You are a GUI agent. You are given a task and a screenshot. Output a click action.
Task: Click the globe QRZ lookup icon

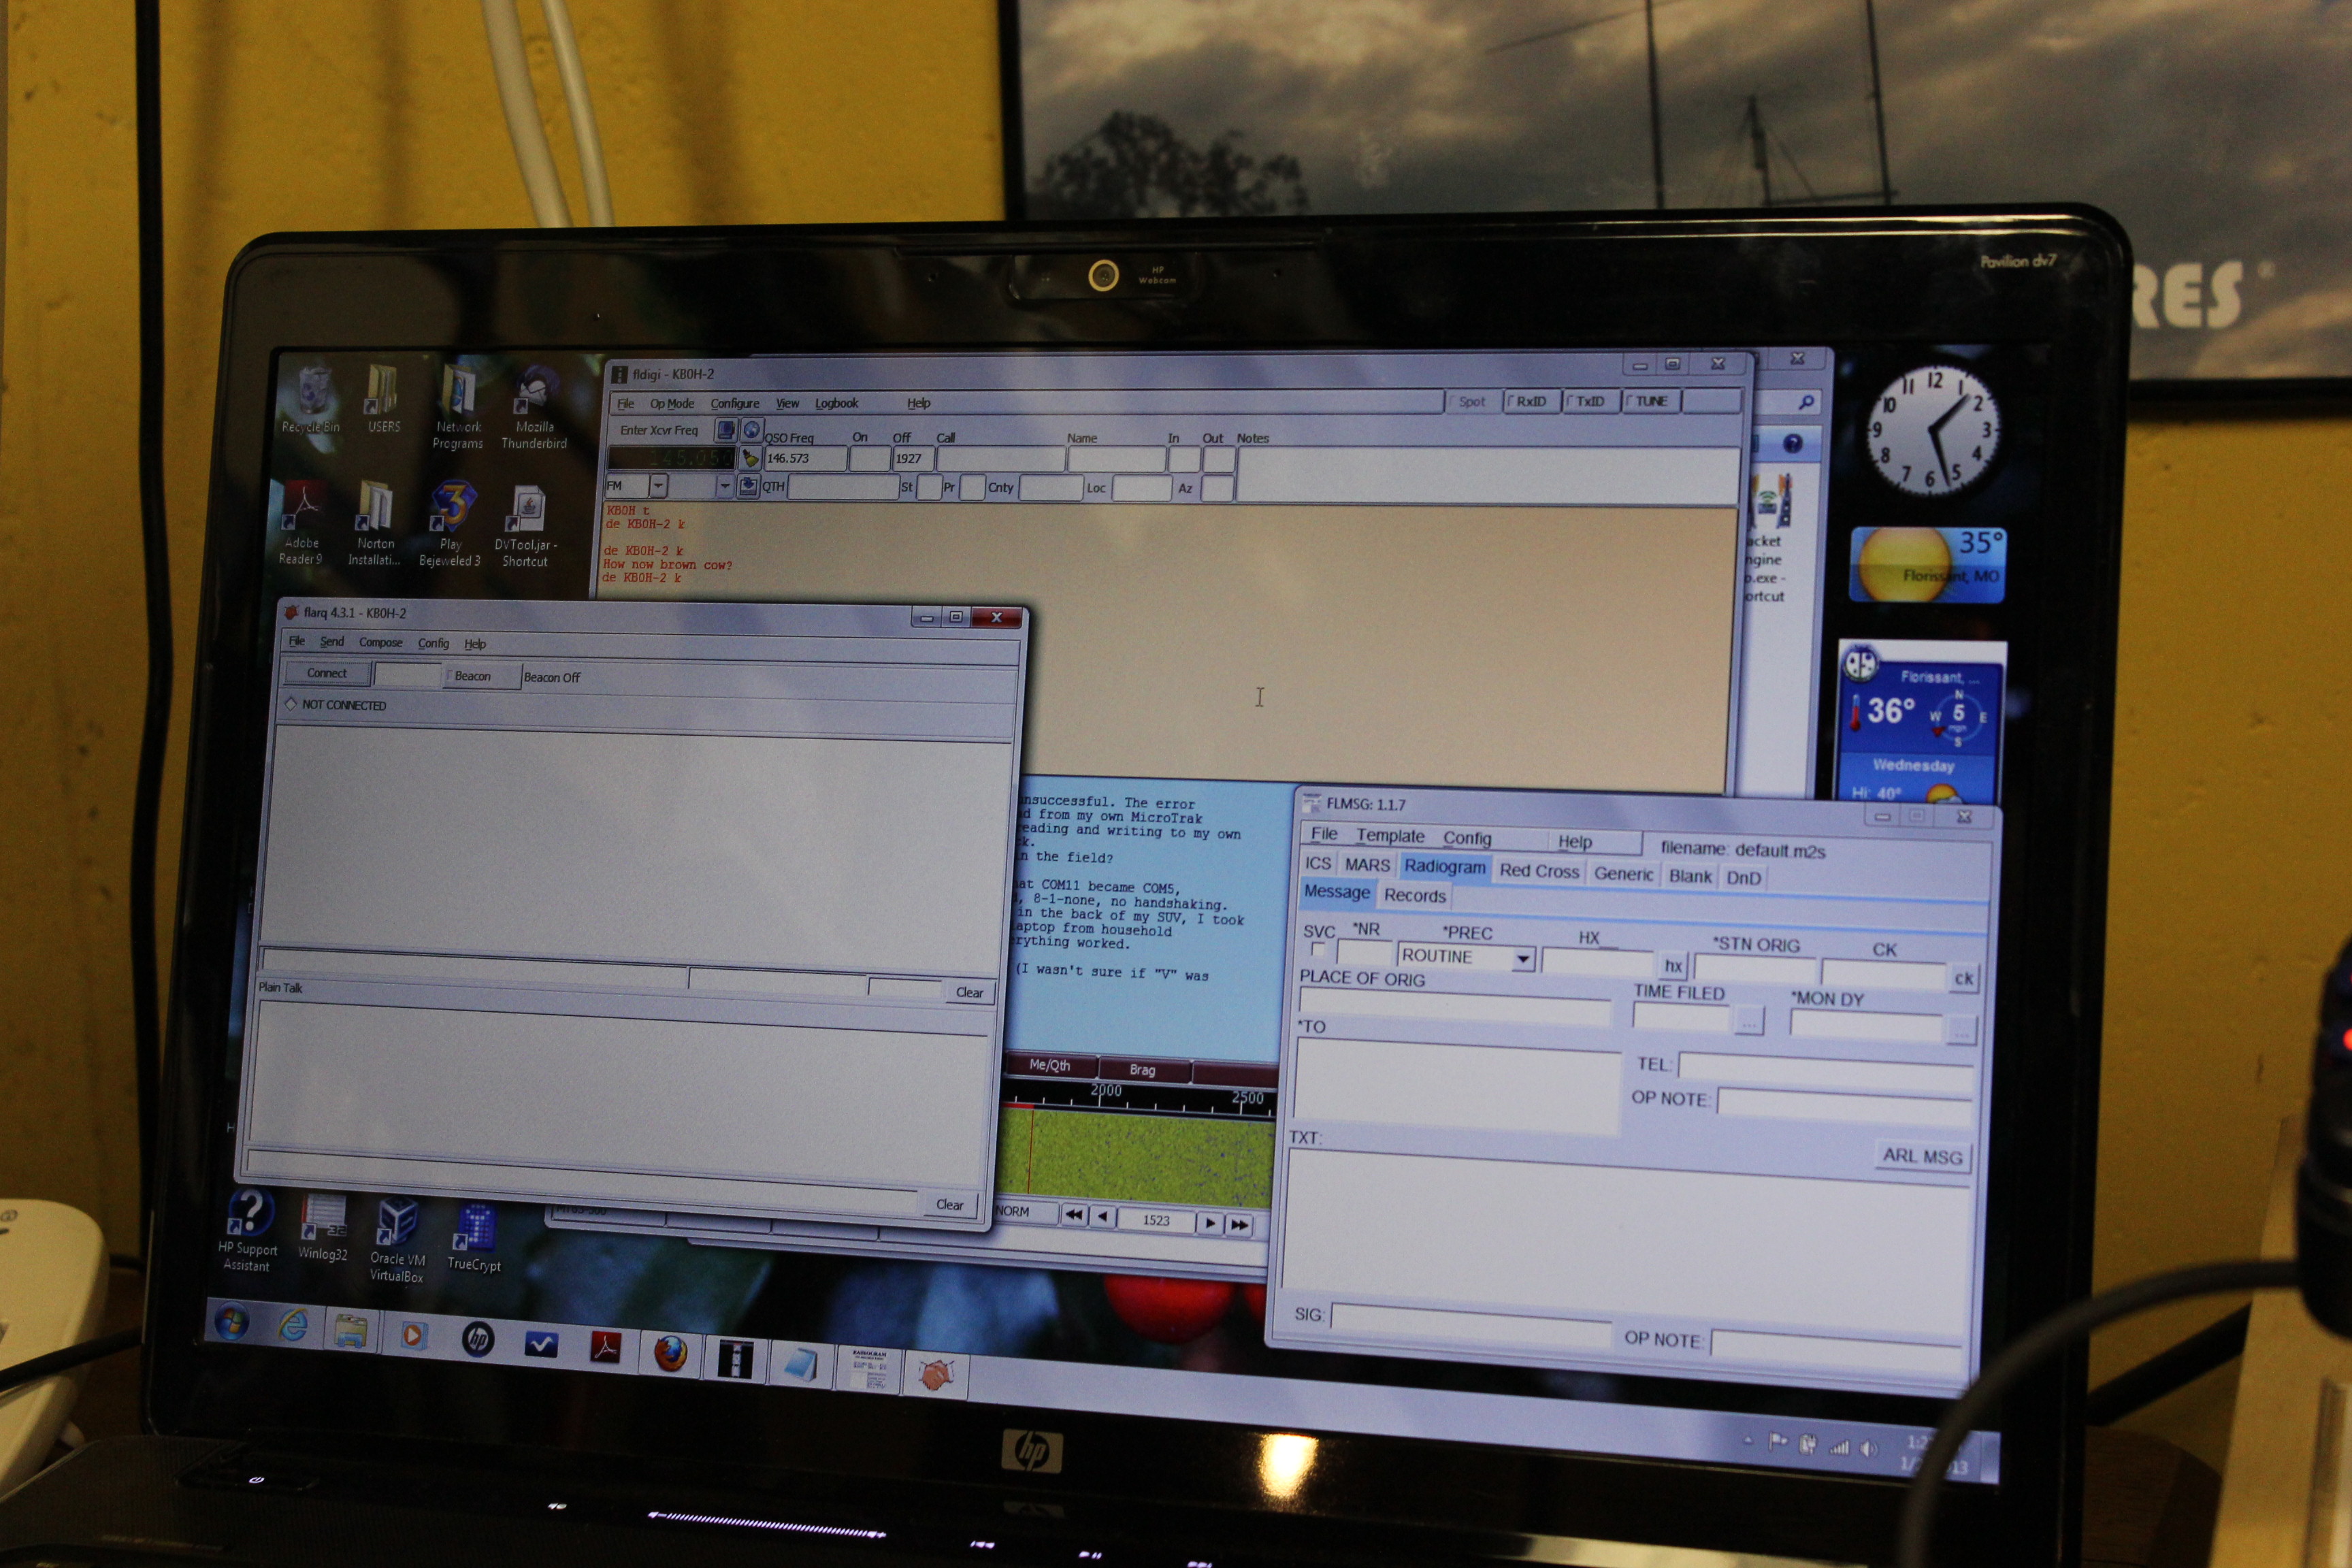(x=752, y=430)
